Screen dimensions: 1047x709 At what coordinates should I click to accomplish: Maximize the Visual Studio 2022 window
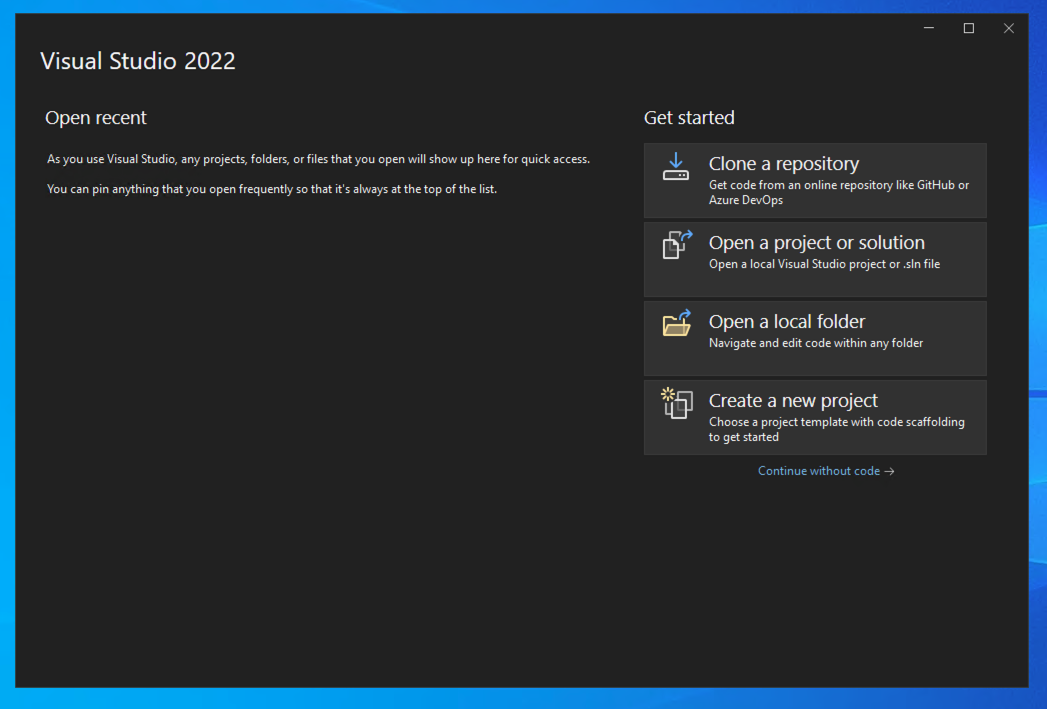click(x=969, y=28)
